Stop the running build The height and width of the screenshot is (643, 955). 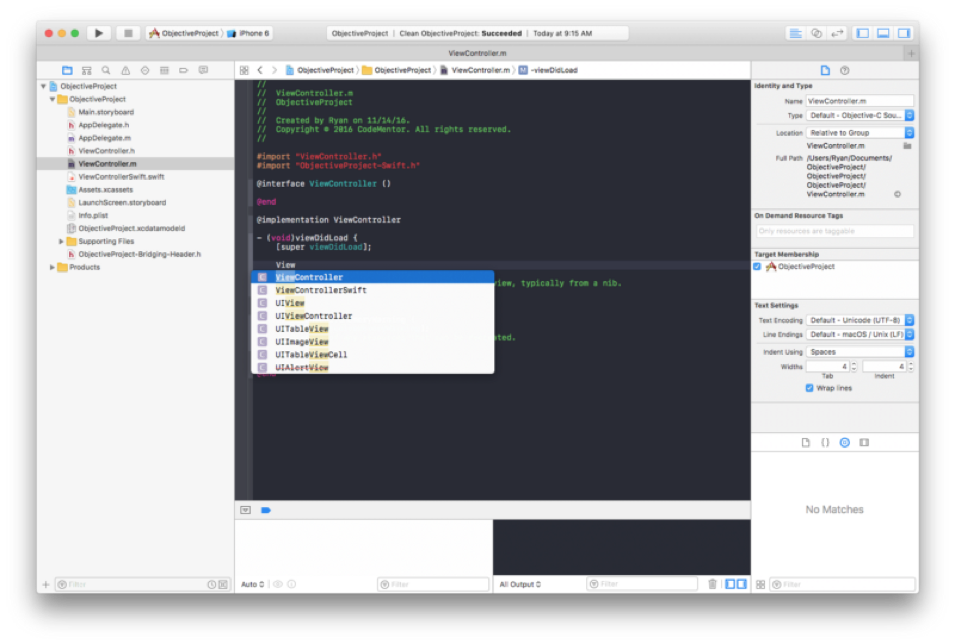tap(128, 33)
